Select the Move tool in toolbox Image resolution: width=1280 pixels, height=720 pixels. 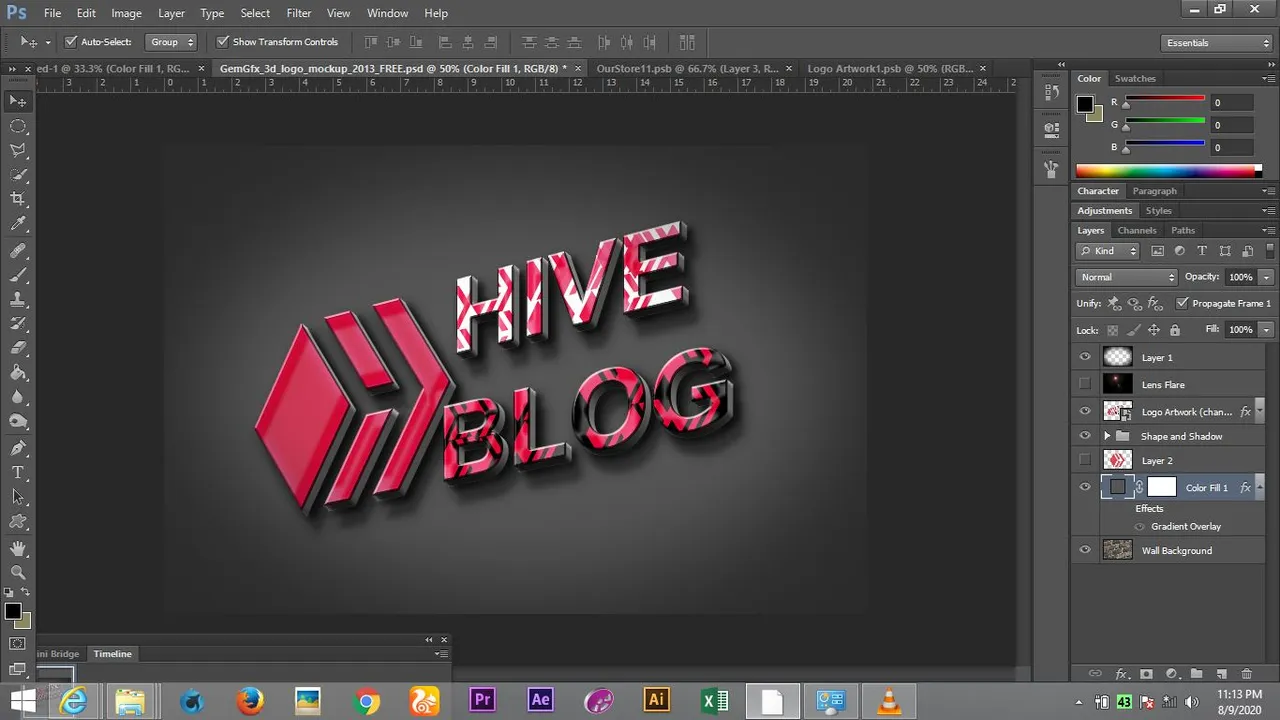18,101
